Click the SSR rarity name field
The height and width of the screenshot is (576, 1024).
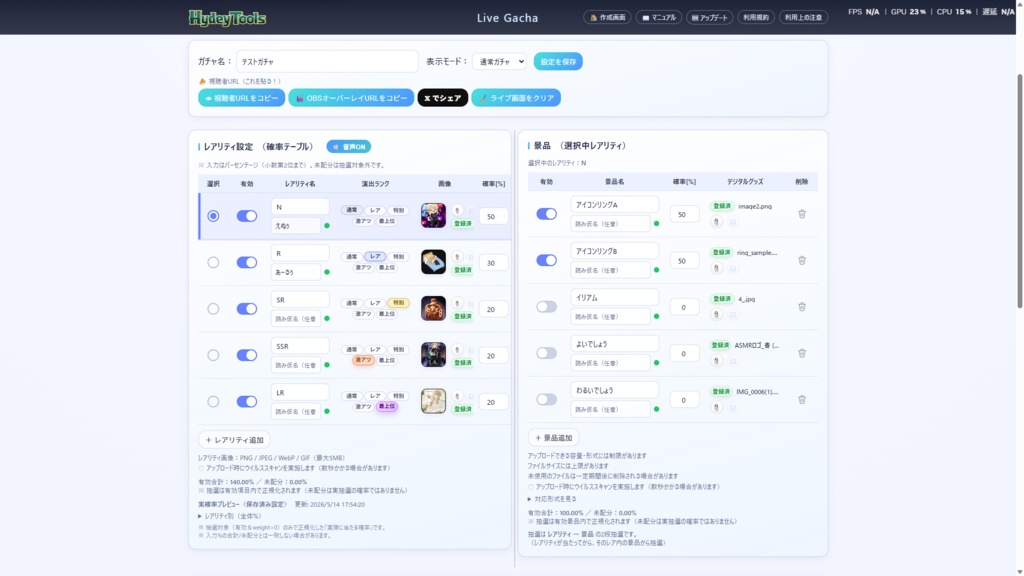300,346
